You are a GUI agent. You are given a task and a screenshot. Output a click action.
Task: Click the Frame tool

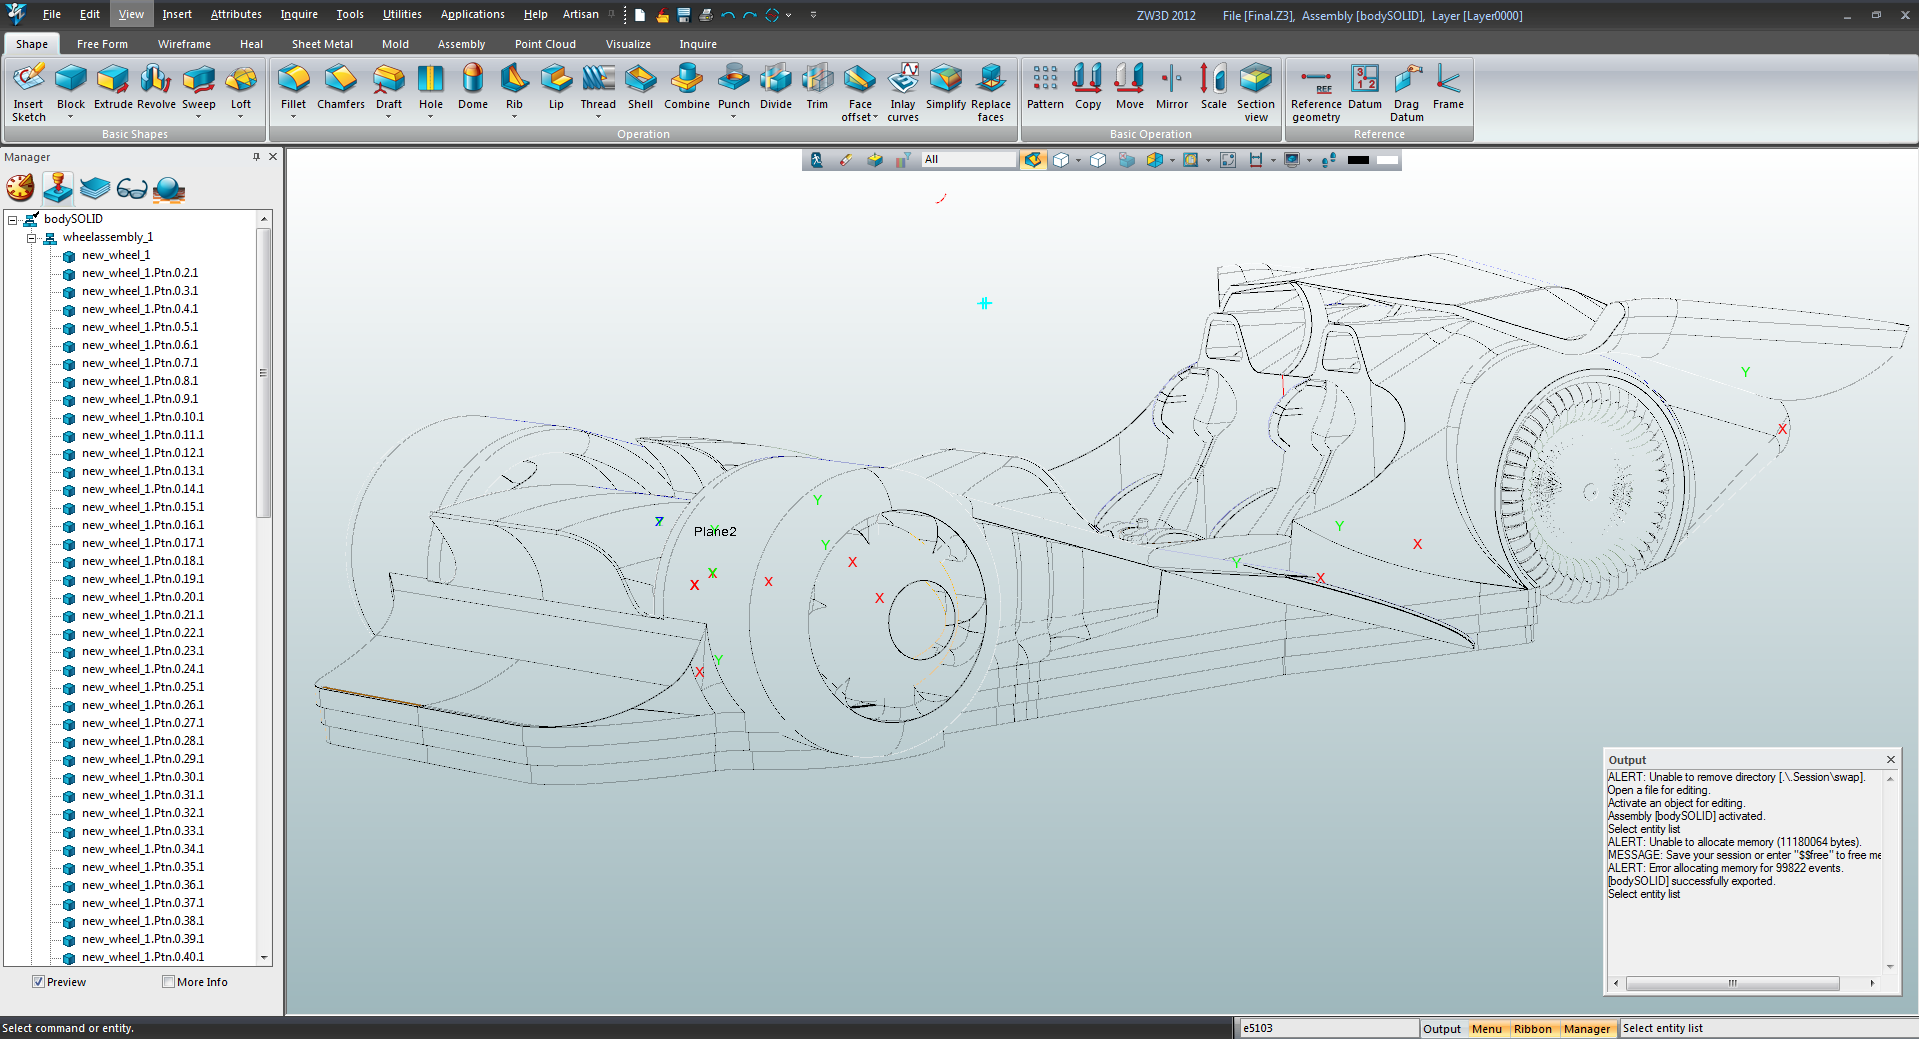click(x=1448, y=87)
